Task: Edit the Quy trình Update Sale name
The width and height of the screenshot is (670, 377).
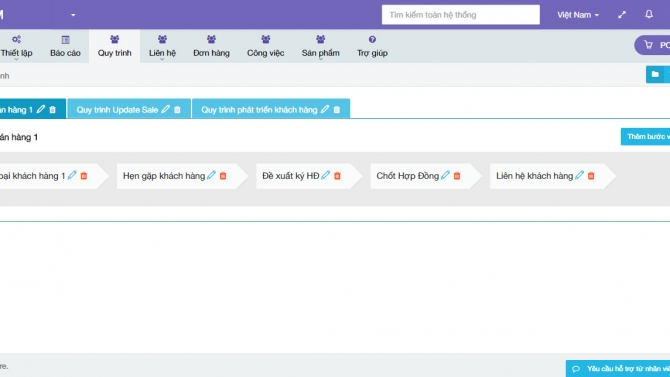Action: click(165, 109)
